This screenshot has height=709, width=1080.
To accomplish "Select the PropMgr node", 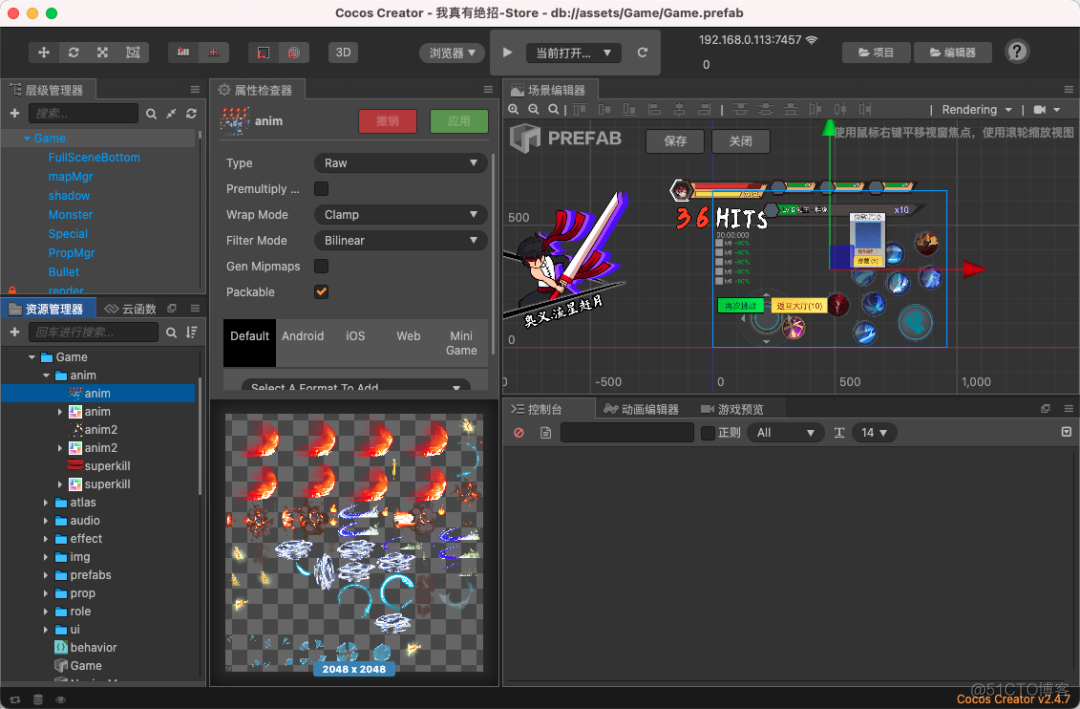I will click(x=72, y=253).
